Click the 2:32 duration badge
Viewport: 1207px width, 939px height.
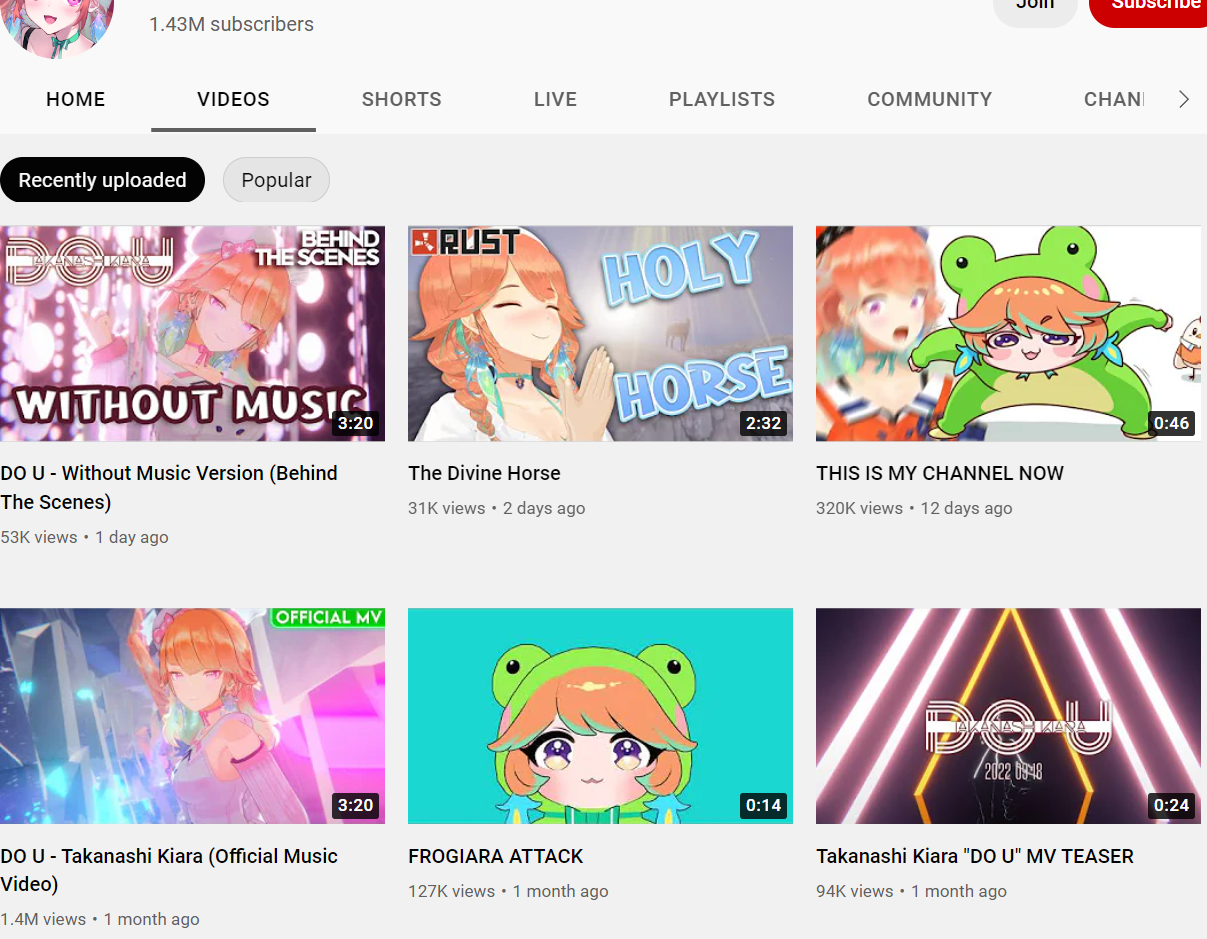click(763, 423)
